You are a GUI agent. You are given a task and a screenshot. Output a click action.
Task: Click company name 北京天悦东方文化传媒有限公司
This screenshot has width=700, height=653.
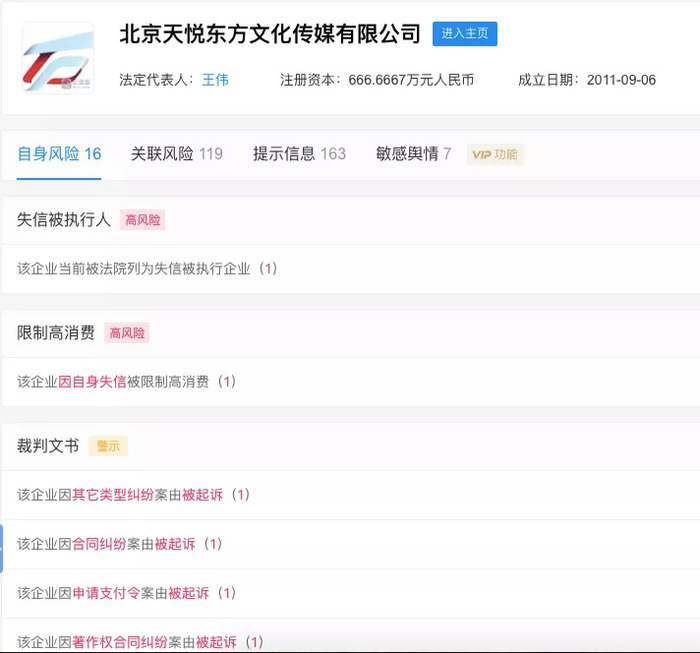tap(270, 34)
